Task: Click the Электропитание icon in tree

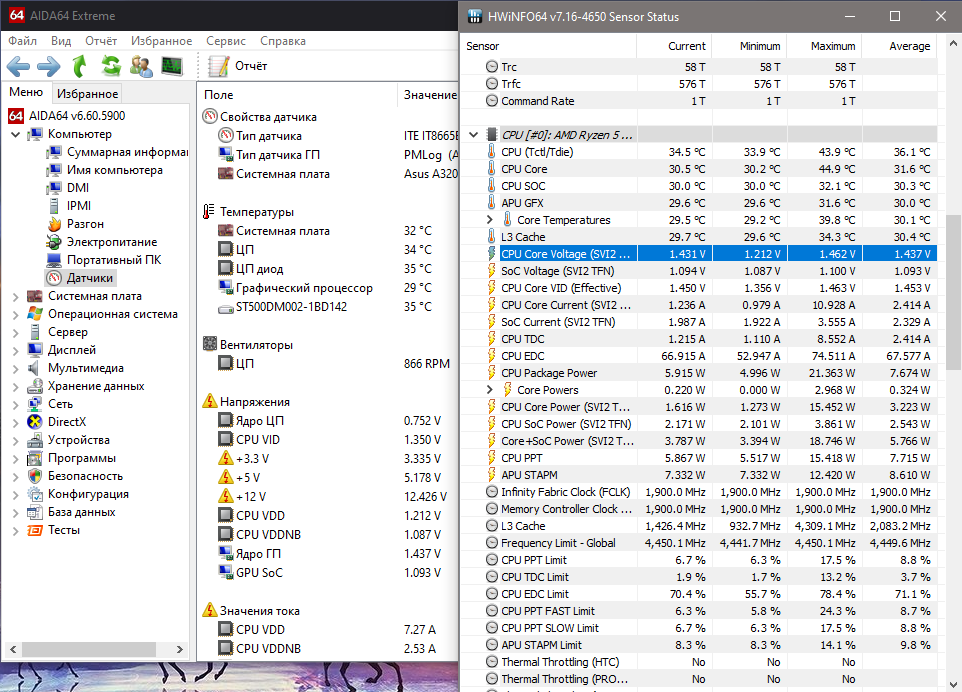Action: pos(54,242)
